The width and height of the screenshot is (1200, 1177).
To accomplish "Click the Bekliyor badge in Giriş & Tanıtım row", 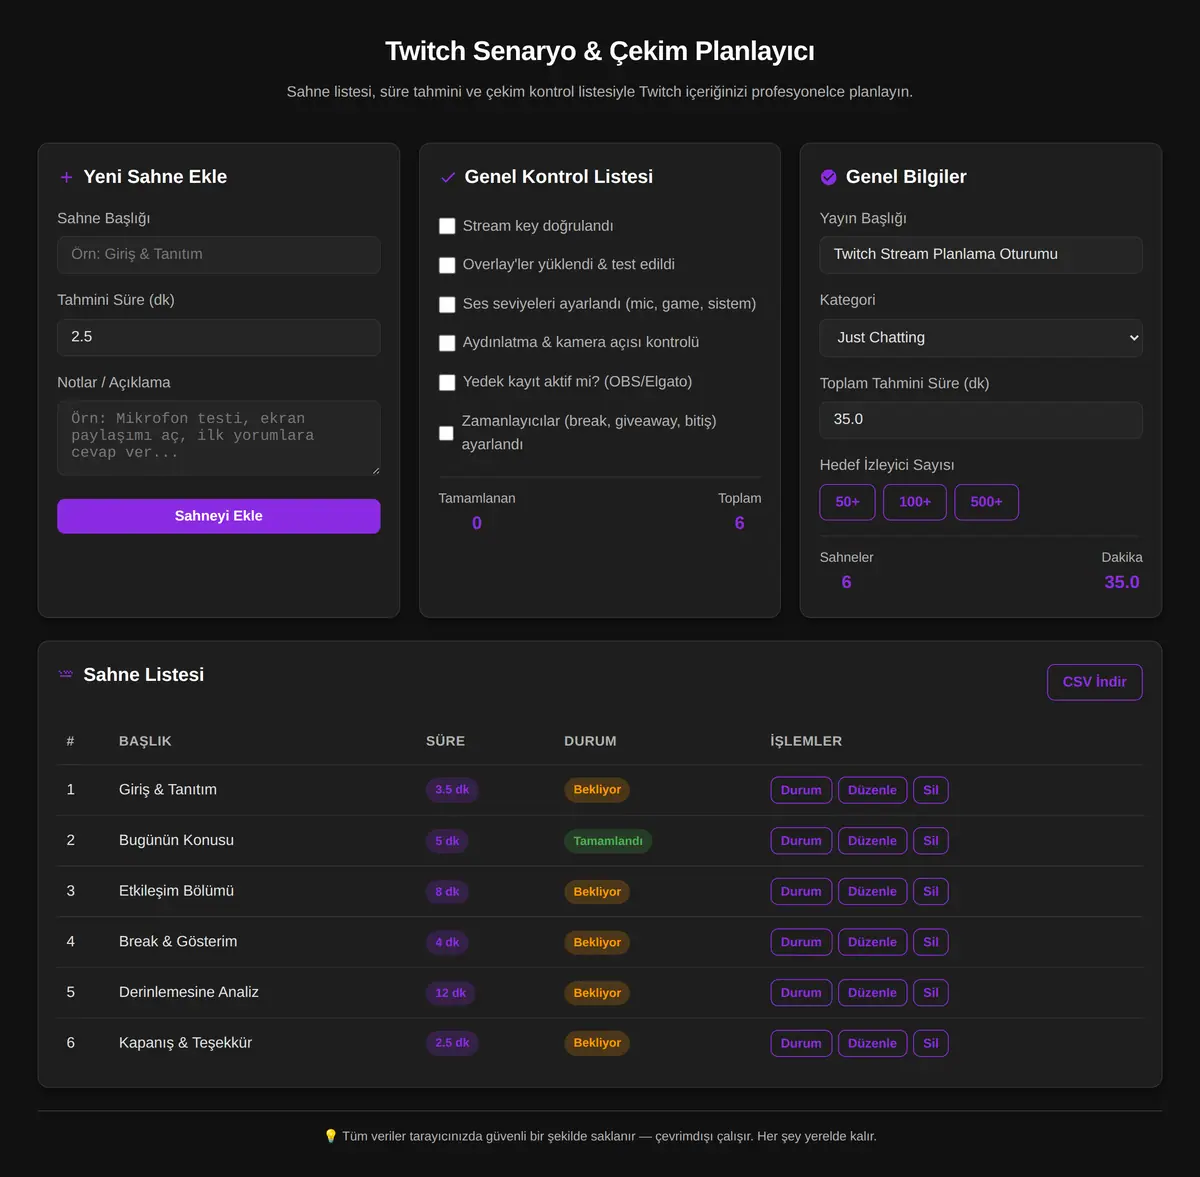I will click(597, 790).
